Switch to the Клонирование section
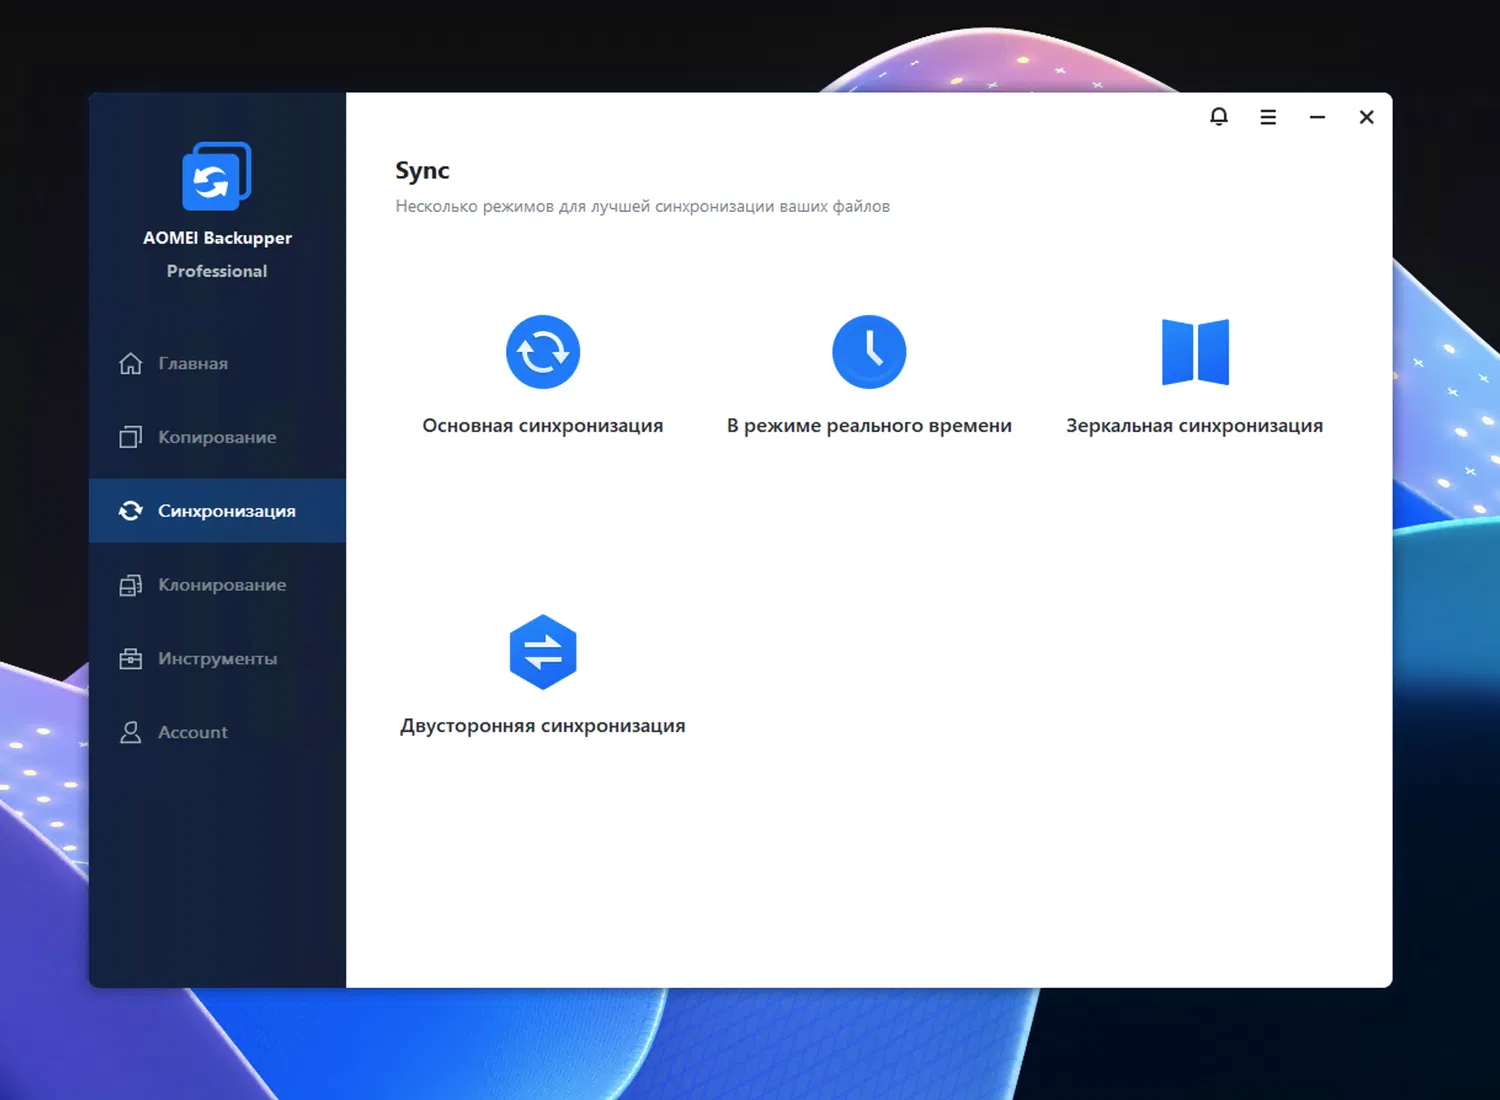 click(217, 585)
